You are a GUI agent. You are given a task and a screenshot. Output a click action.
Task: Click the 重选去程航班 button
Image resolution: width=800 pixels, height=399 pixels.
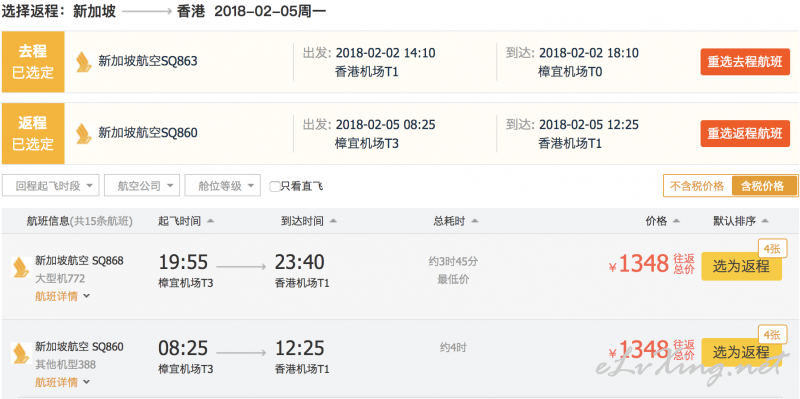coord(745,62)
